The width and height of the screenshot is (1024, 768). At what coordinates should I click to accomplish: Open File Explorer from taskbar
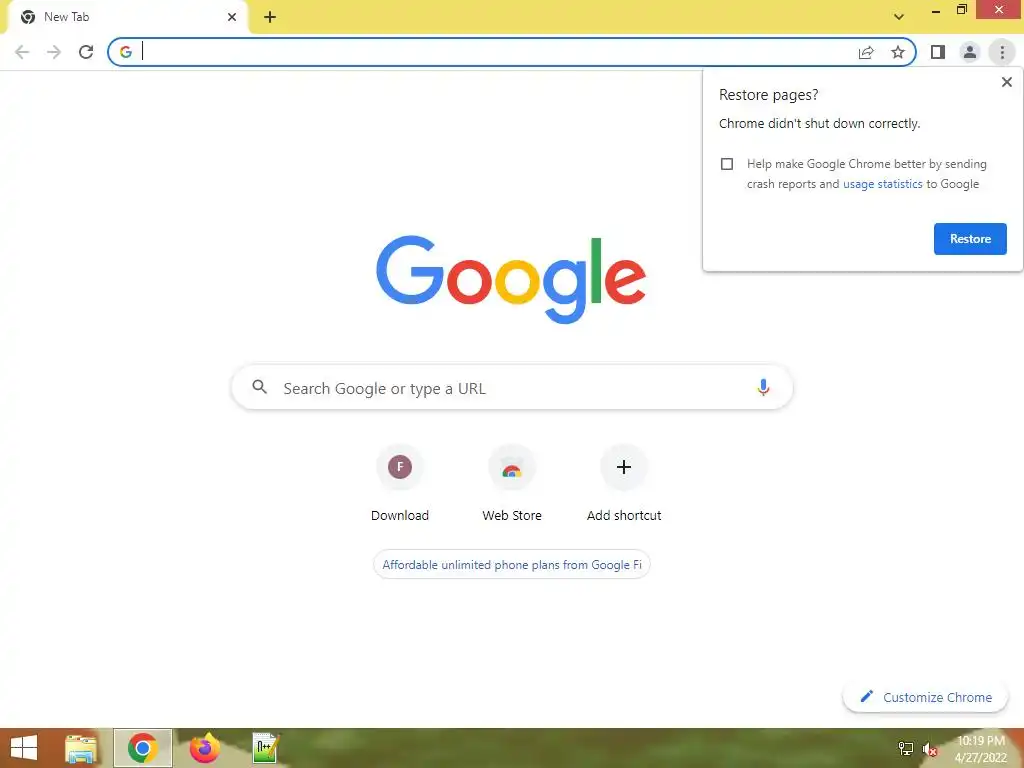[x=81, y=748]
